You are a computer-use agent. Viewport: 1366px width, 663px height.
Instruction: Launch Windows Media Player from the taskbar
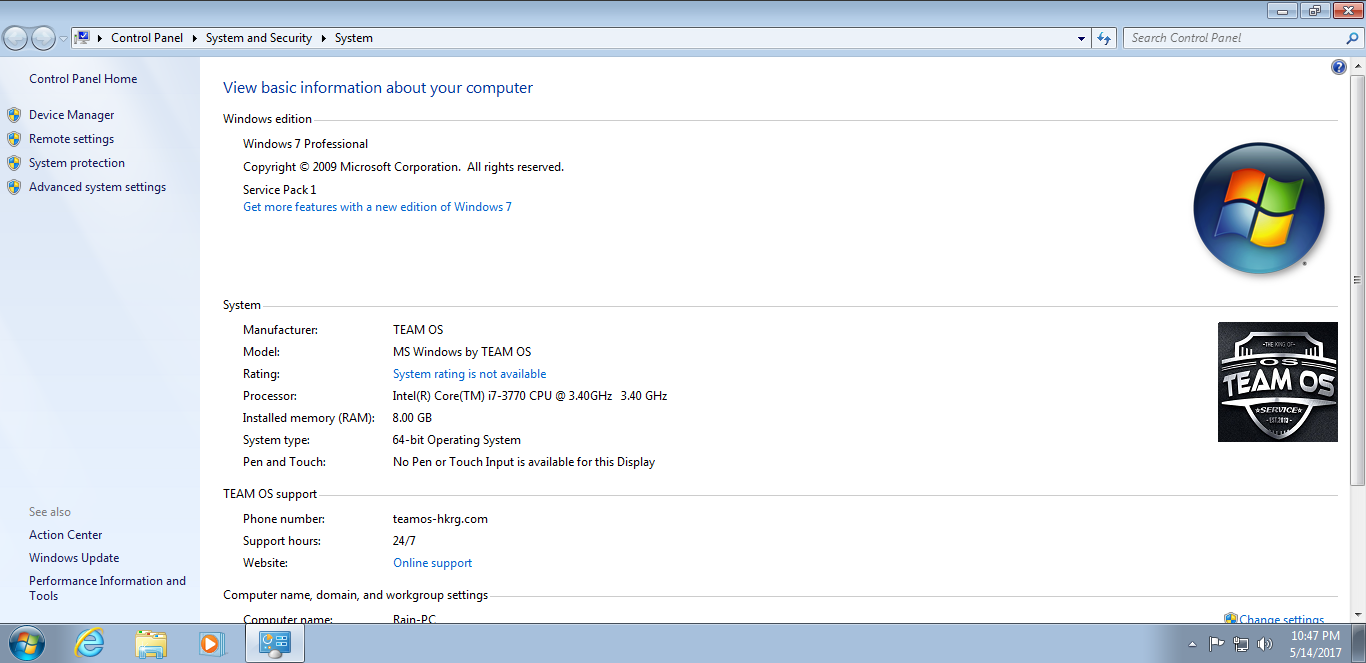coord(212,644)
